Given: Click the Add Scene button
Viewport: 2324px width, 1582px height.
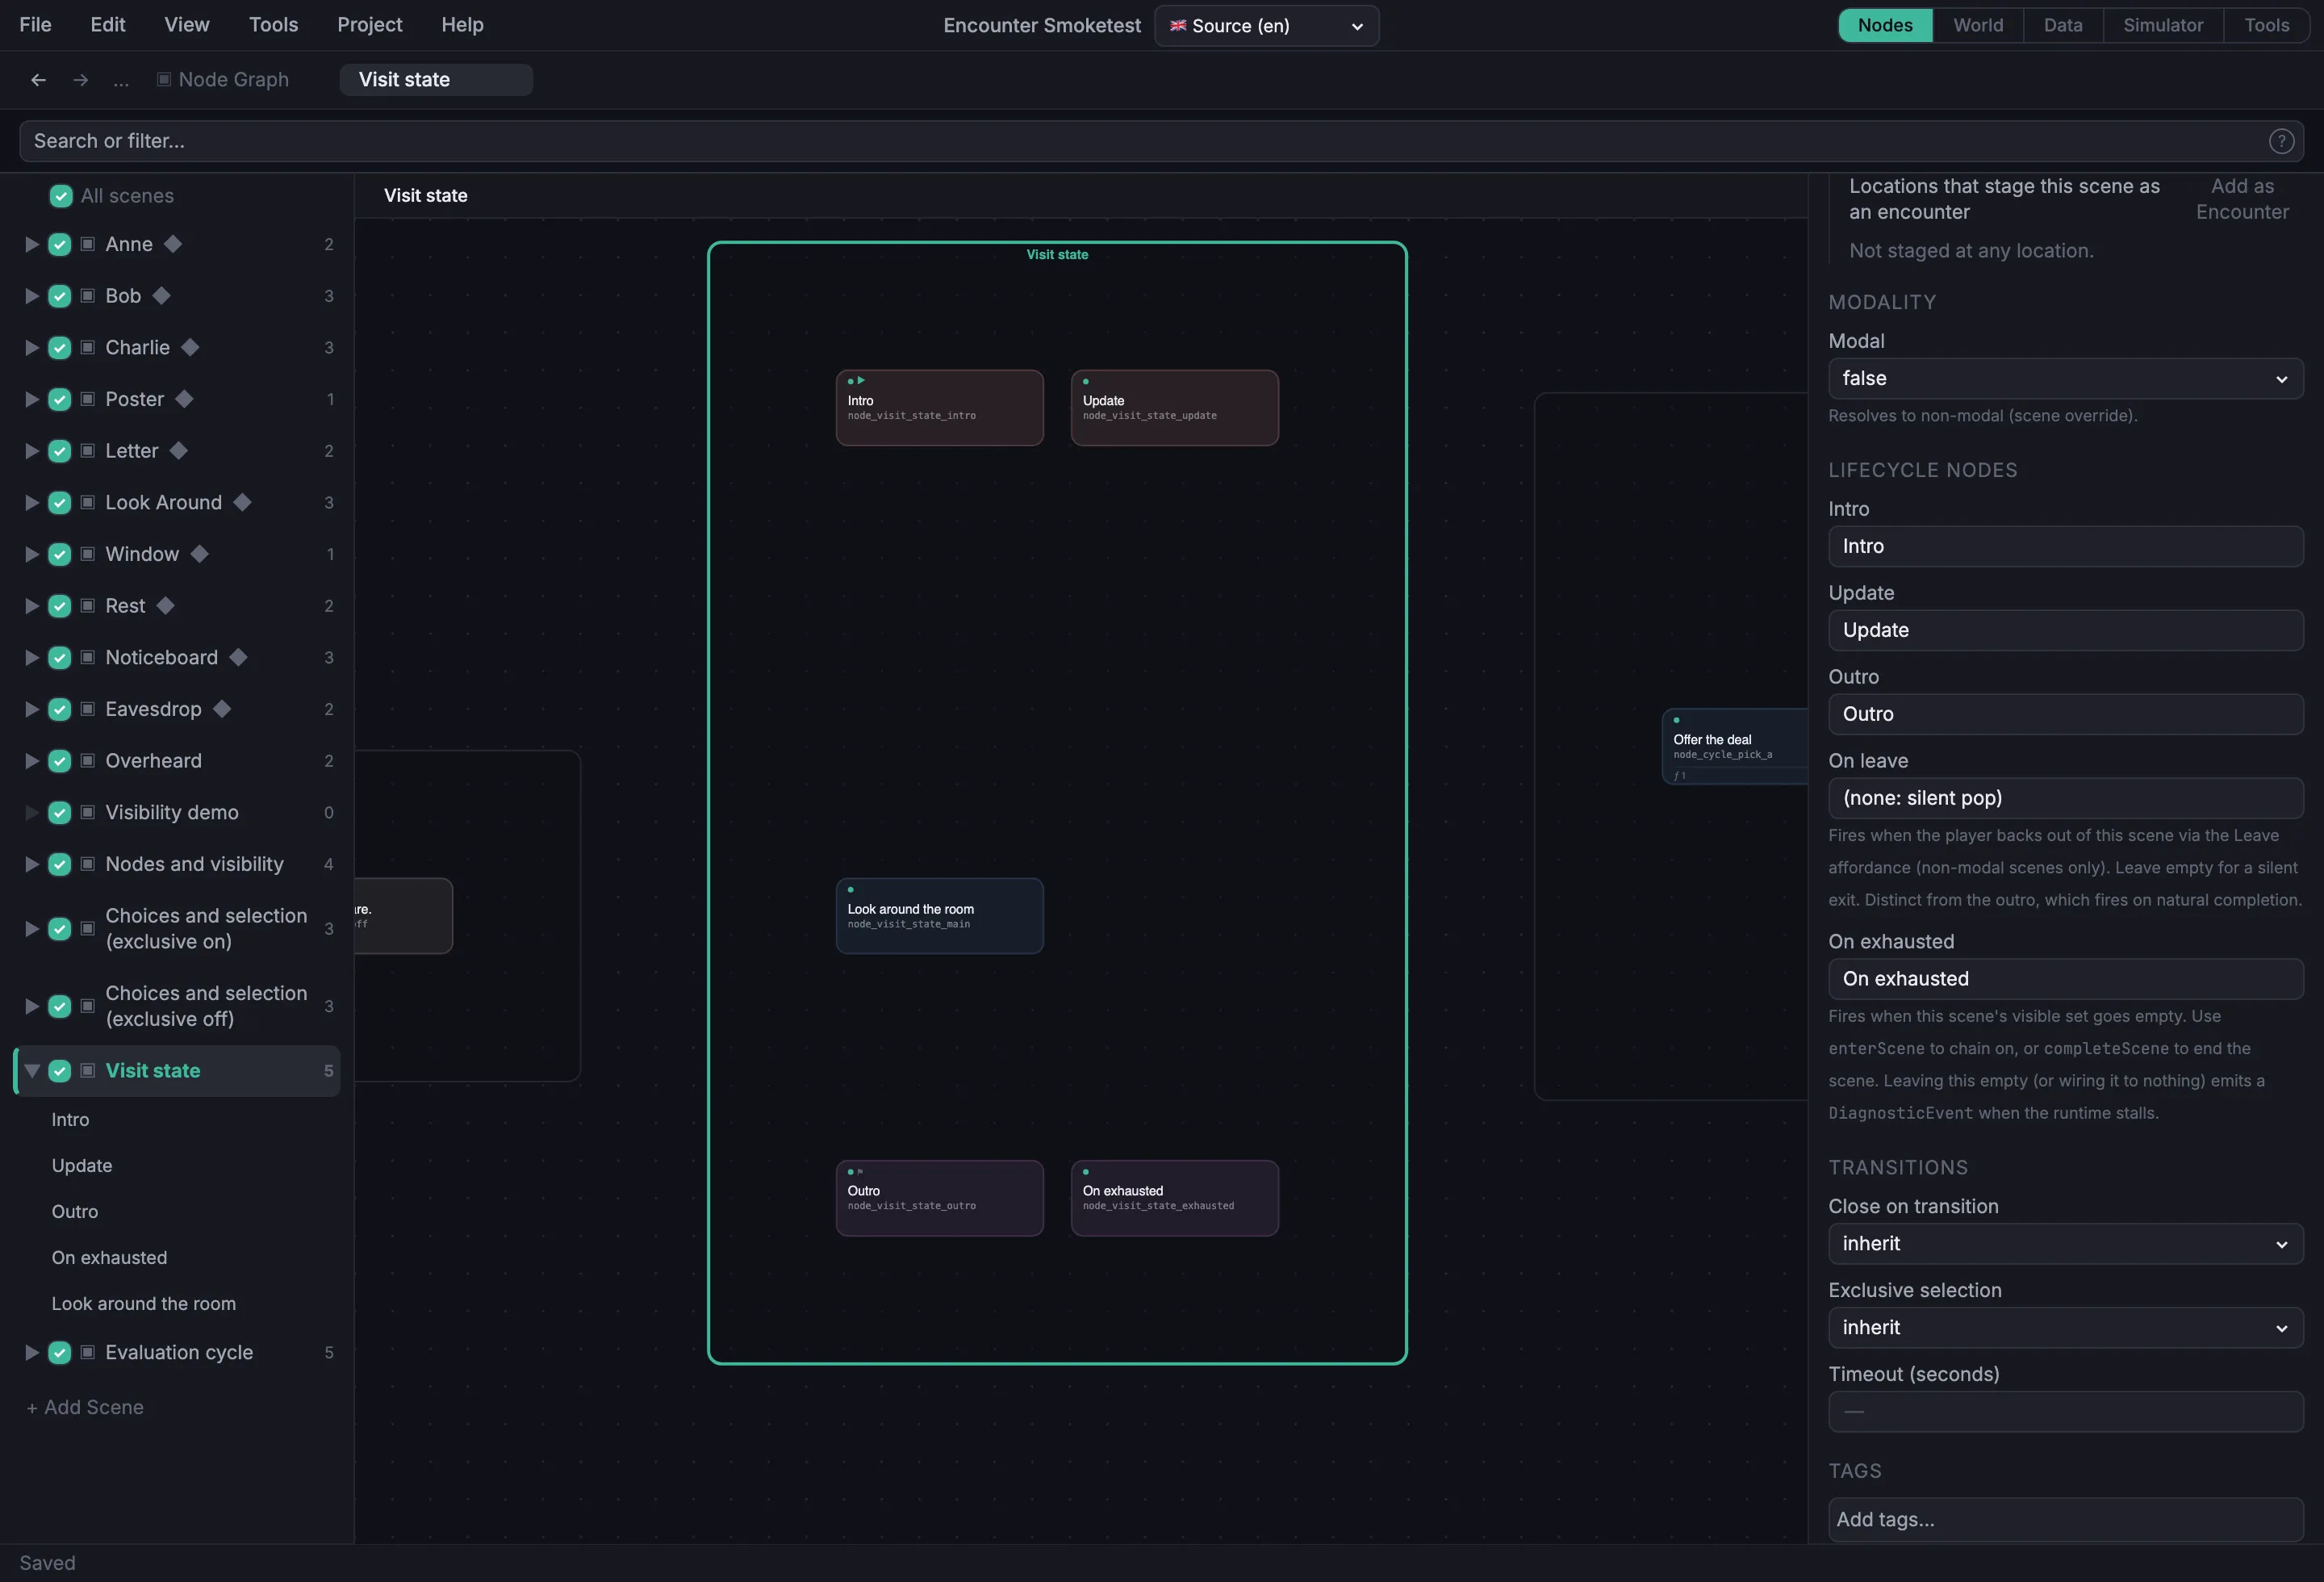Looking at the screenshot, I should (x=85, y=1407).
